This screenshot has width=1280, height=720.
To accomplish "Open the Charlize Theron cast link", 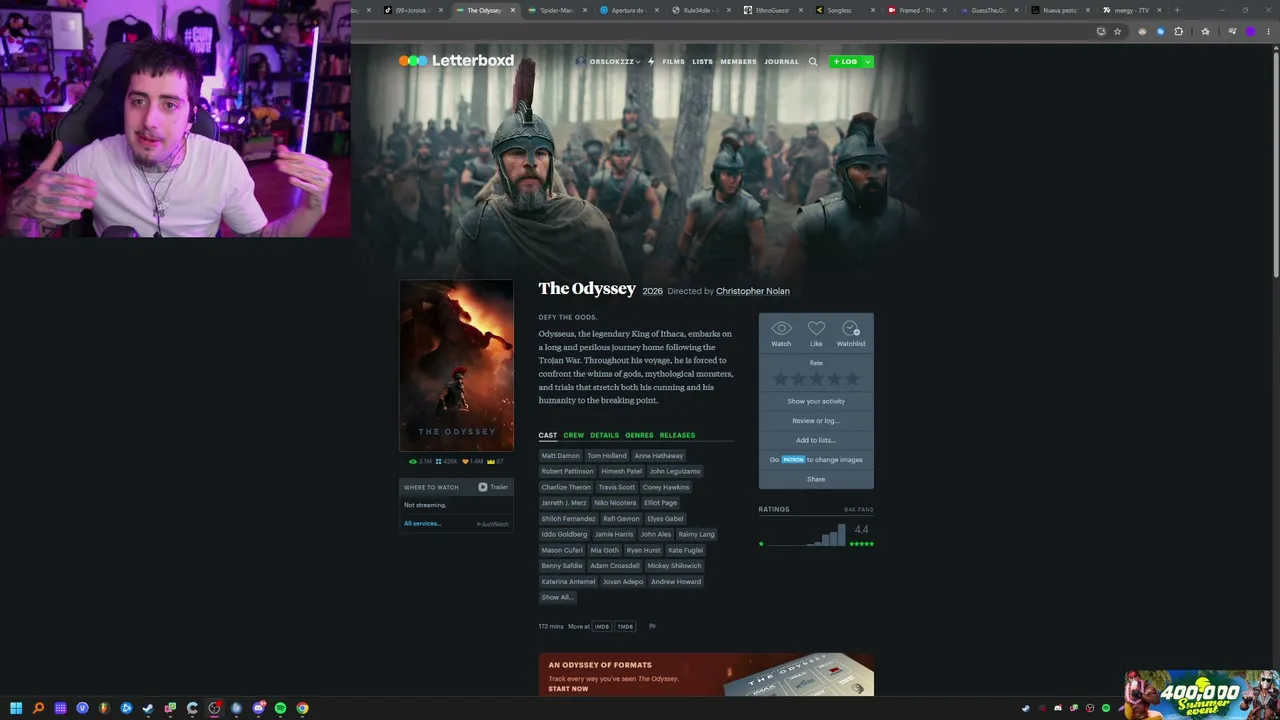I will point(566,487).
